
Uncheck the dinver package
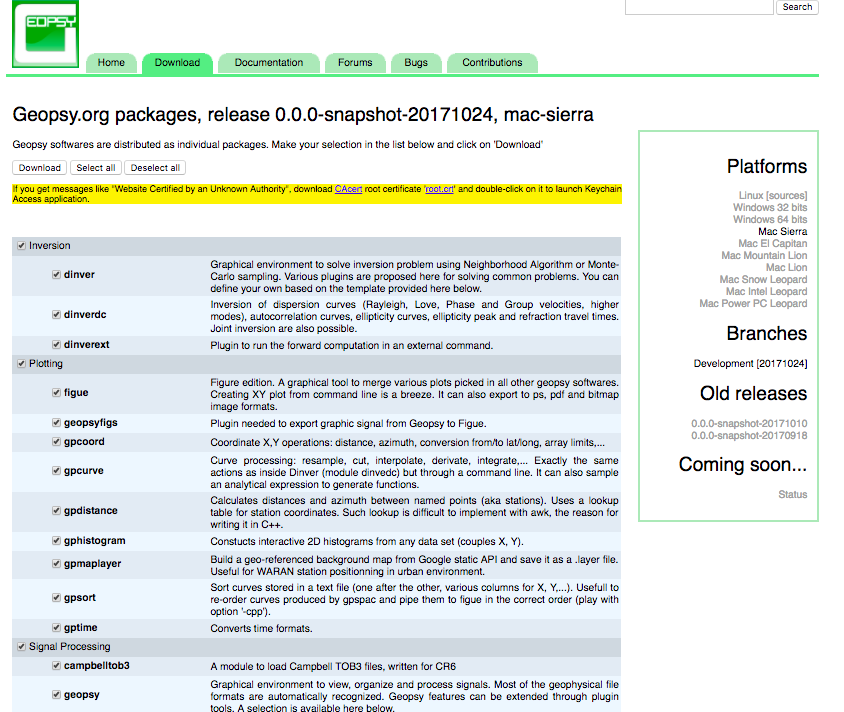(57, 275)
